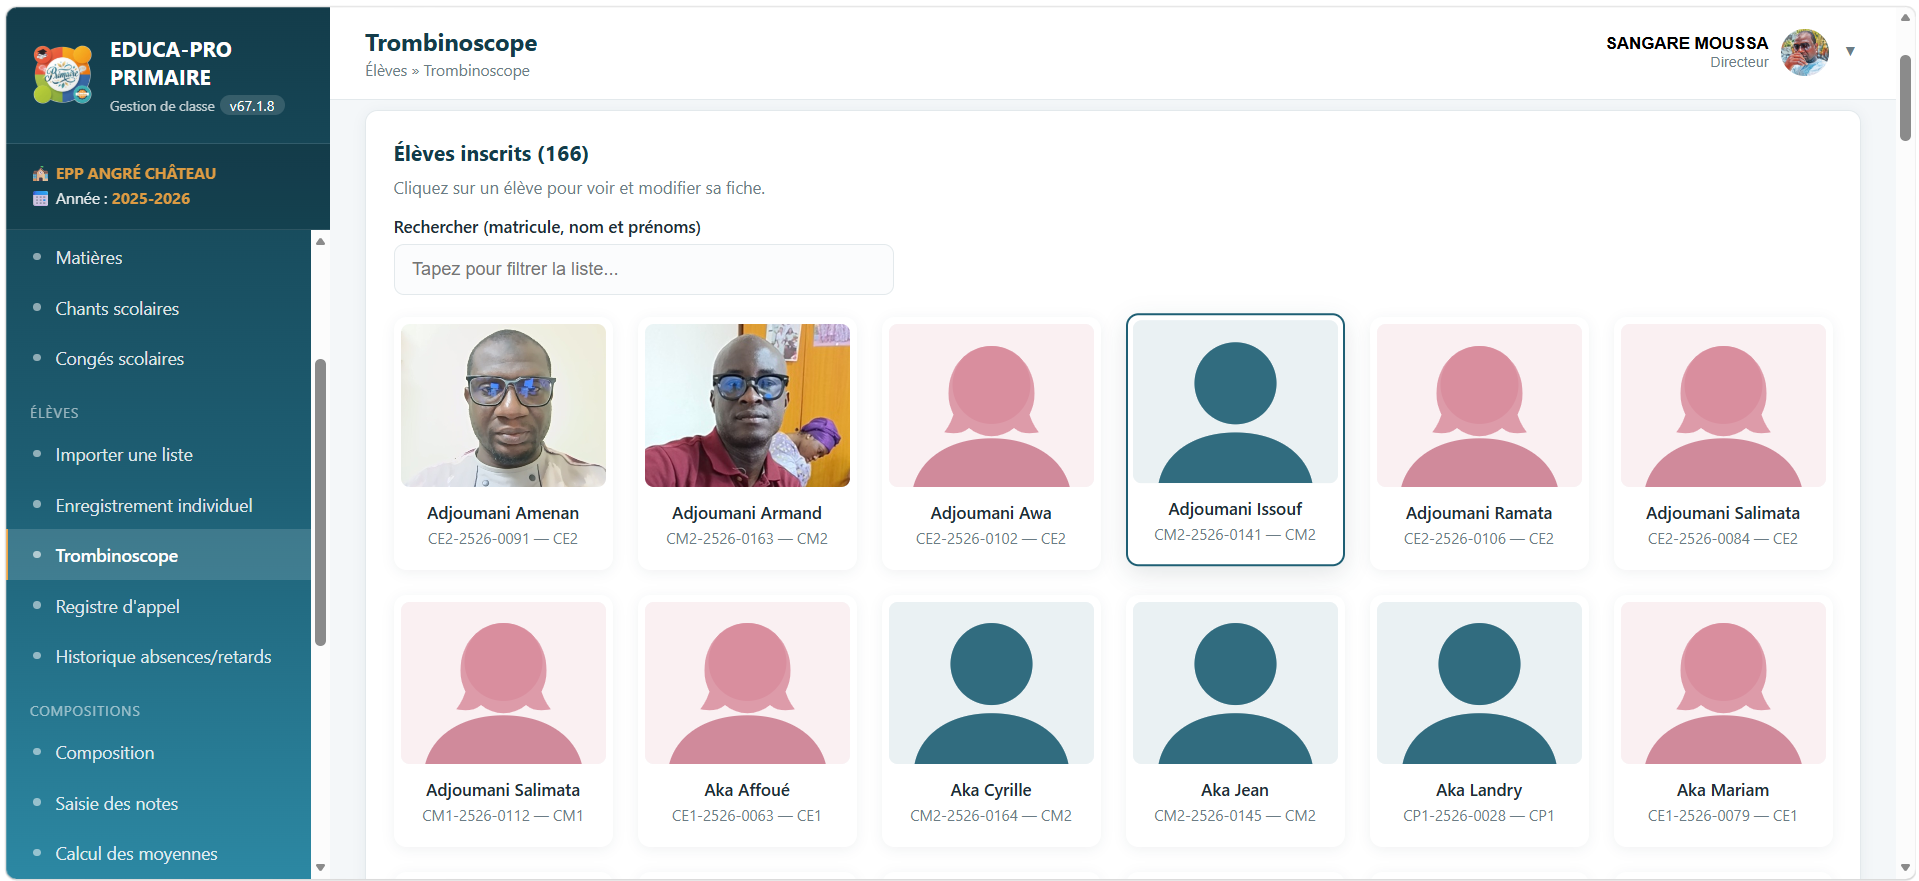This screenshot has height=881, width=1919.
Task: Click the Élèves breadcrumb link
Action: coord(386,71)
